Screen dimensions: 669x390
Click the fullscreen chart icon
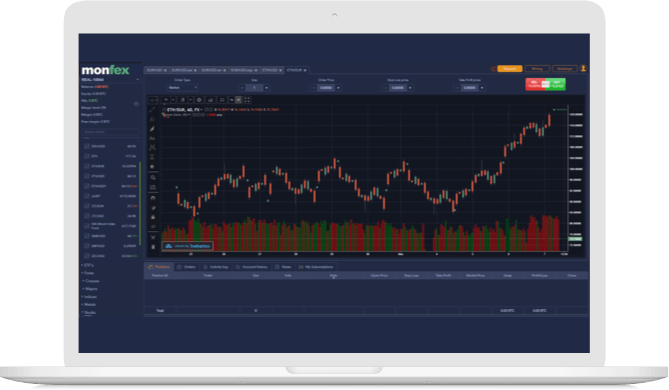click(247, 100)
